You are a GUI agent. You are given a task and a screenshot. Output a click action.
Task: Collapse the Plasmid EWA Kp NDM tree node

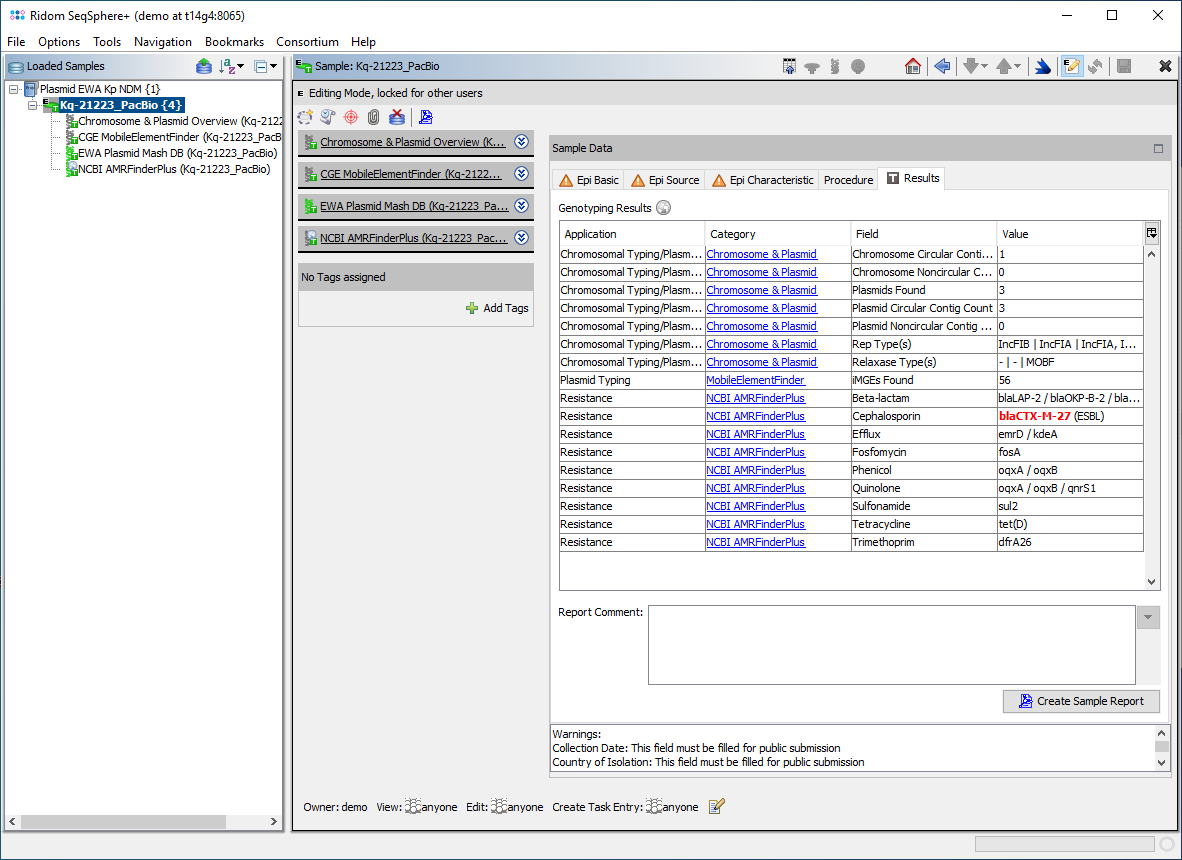tap(14, 89)
